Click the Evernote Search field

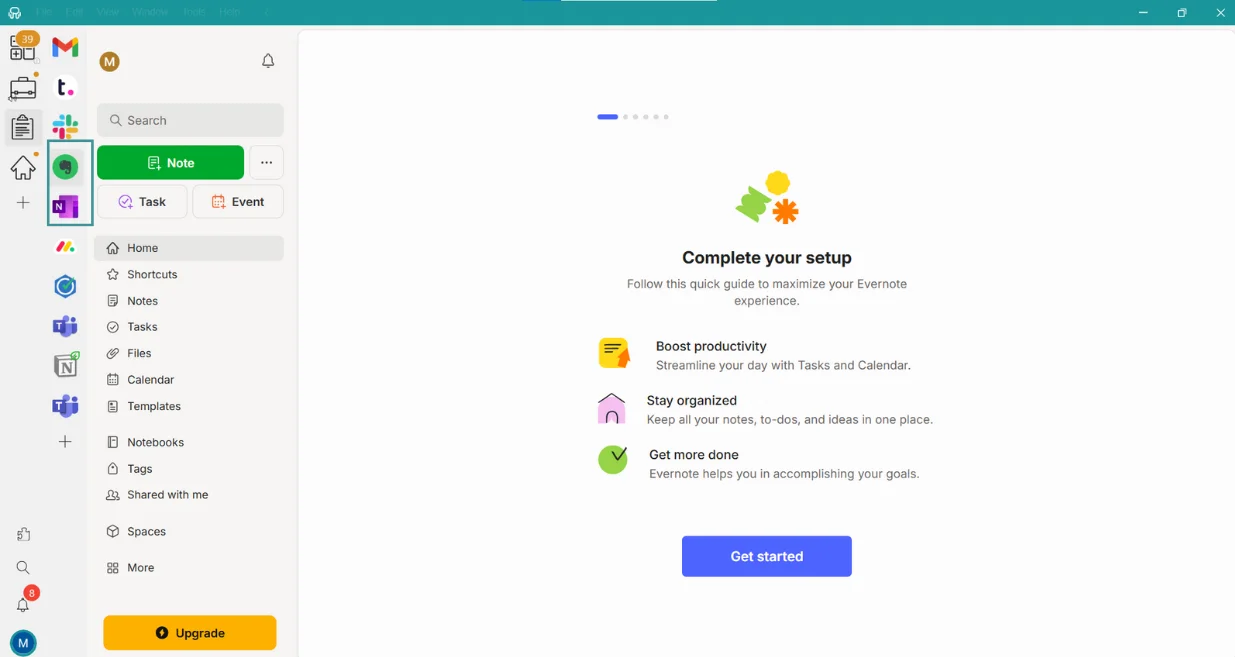[x=190, y=120]
